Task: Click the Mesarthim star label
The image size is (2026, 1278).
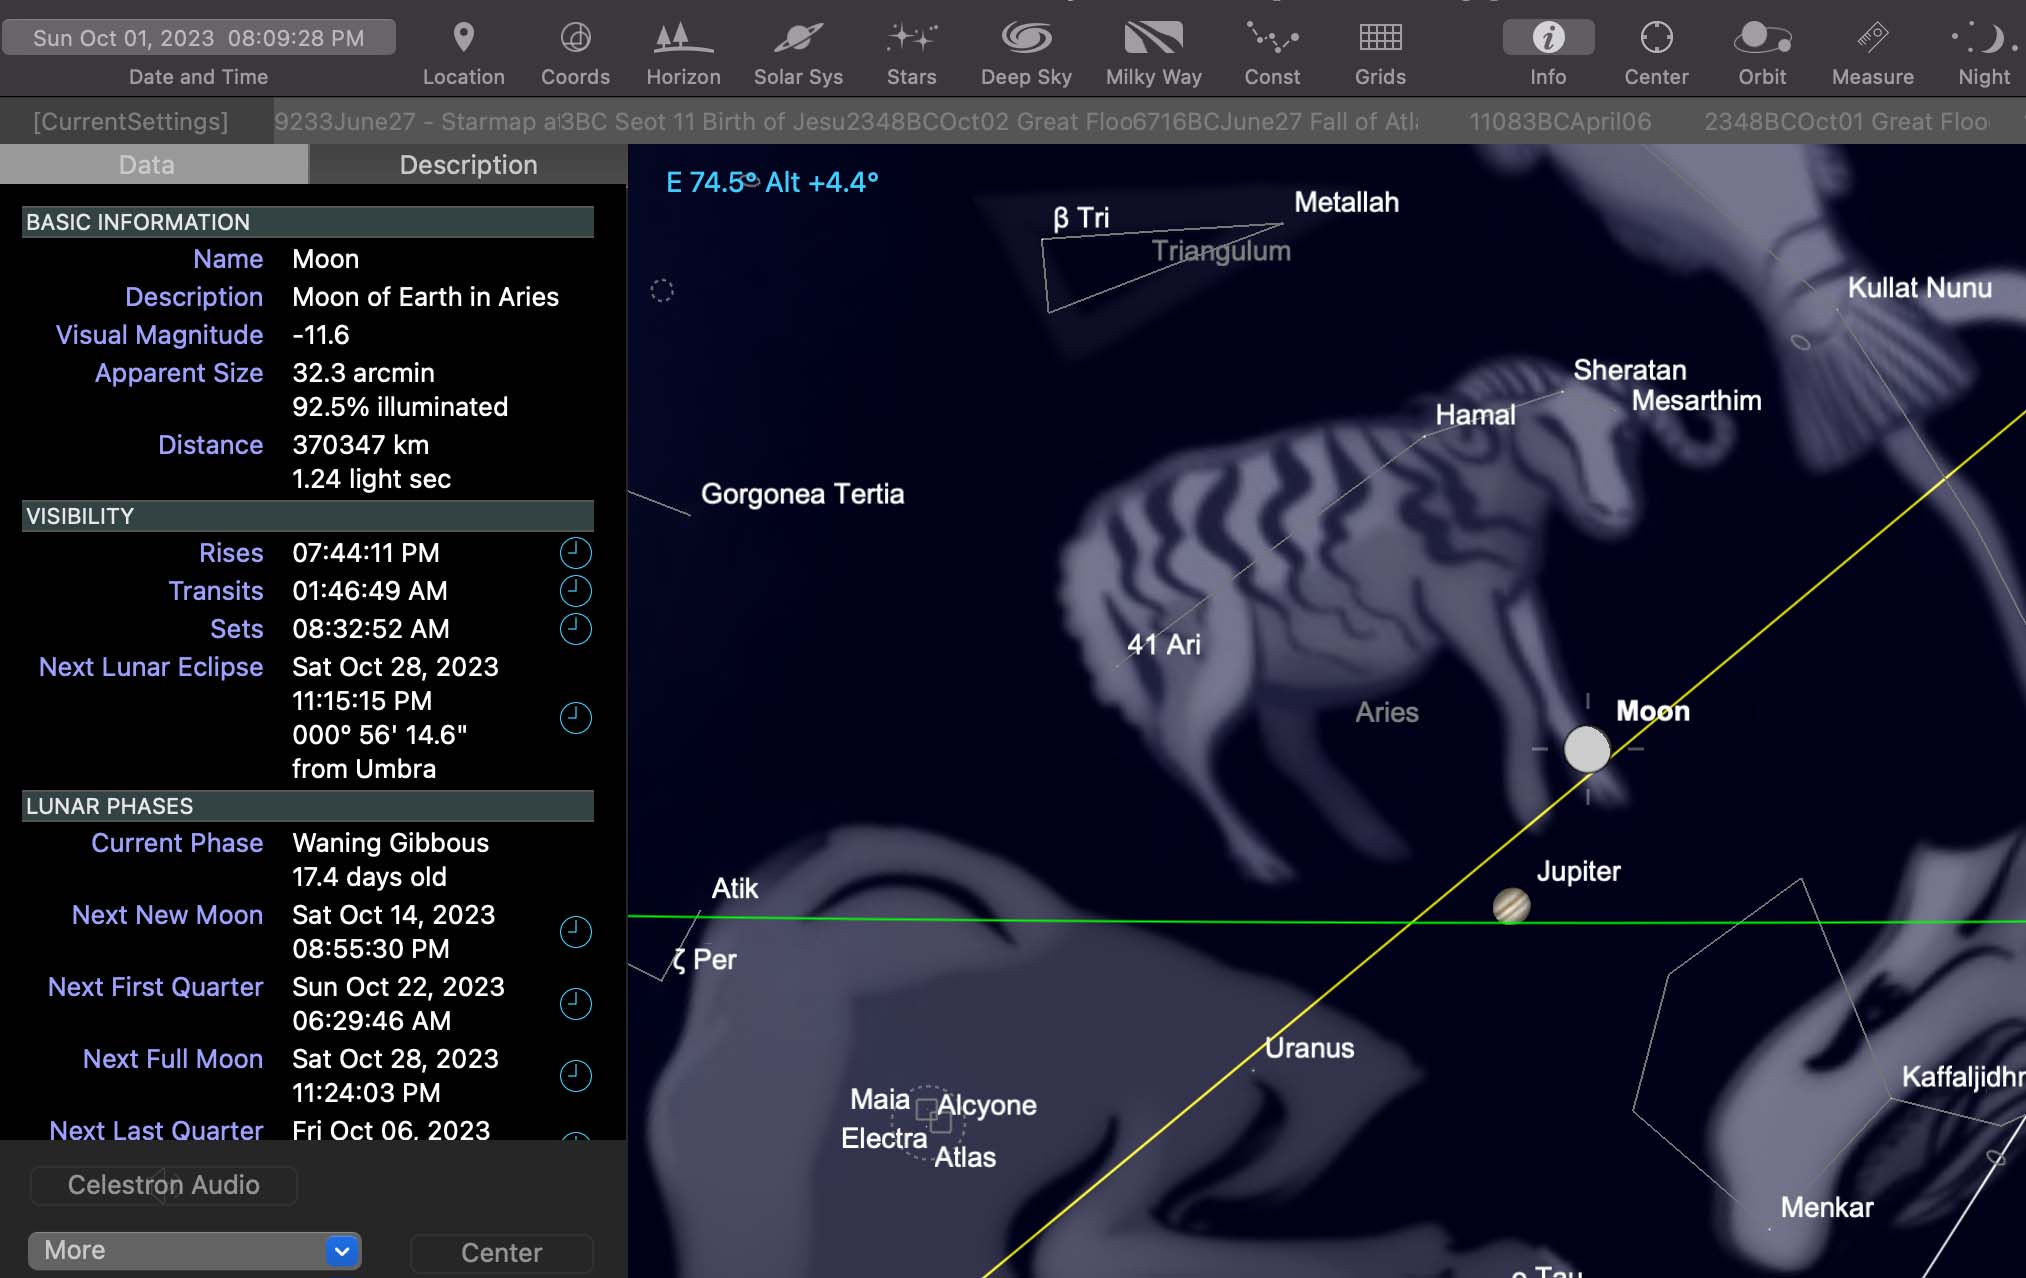Action: tap(1696, 401)
